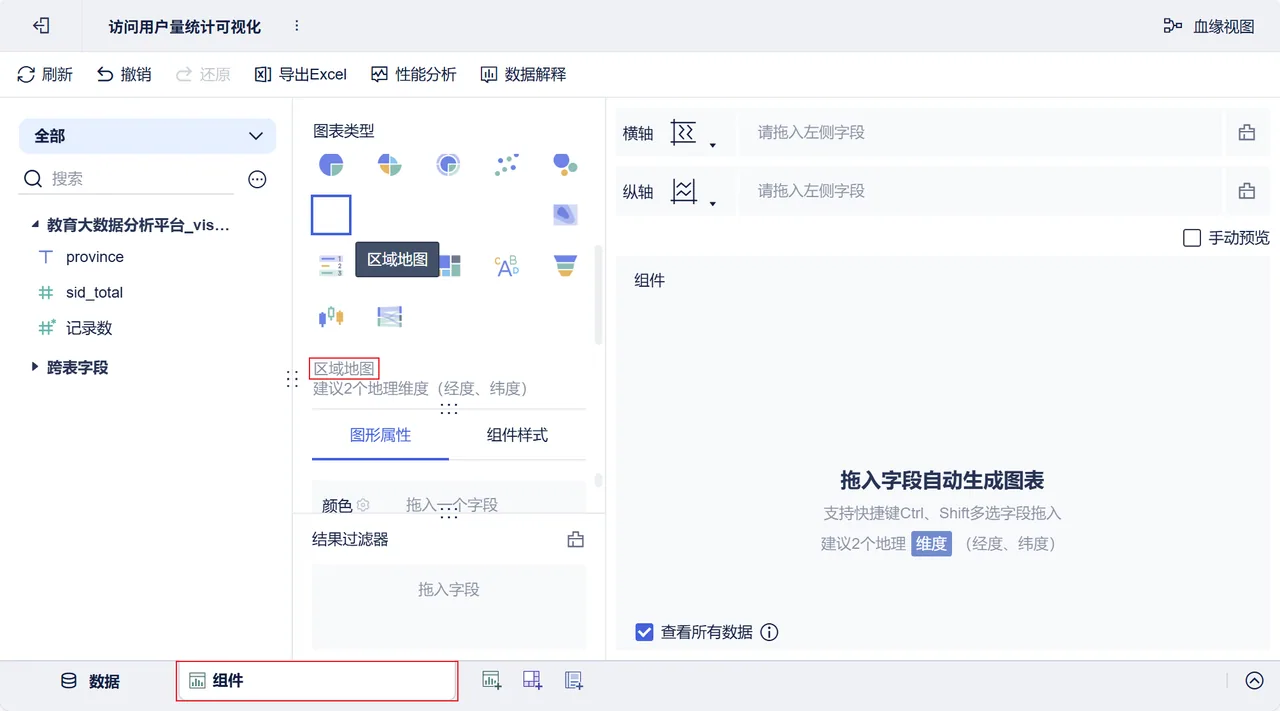This screenshot has width=1280, height=711.
Task: Choose the scatter plot chart type
Action: pyautogui.click(x=507, y=164)
